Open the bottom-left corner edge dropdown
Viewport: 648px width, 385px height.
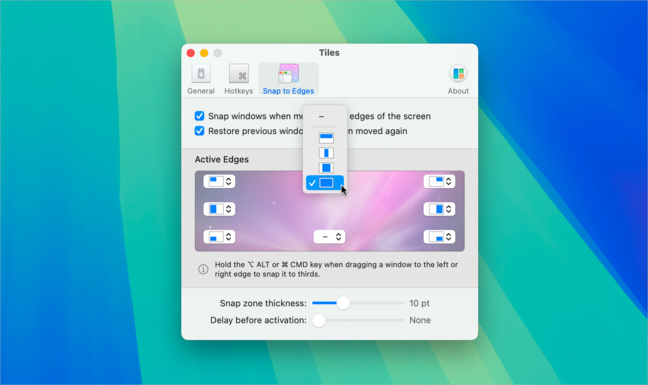click(219, 236)
